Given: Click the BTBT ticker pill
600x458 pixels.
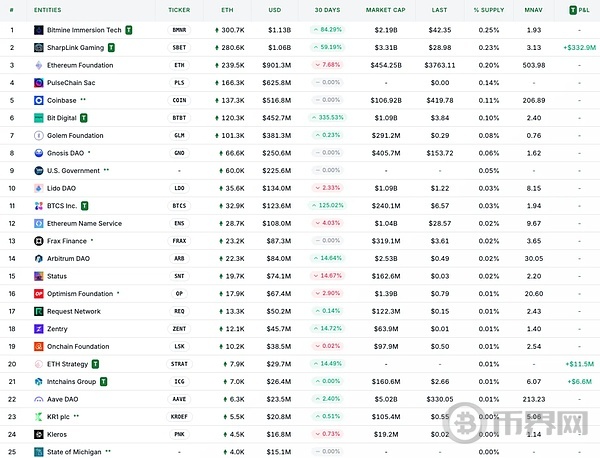Looking at the screenshot, I should click(x=179, y=118).
